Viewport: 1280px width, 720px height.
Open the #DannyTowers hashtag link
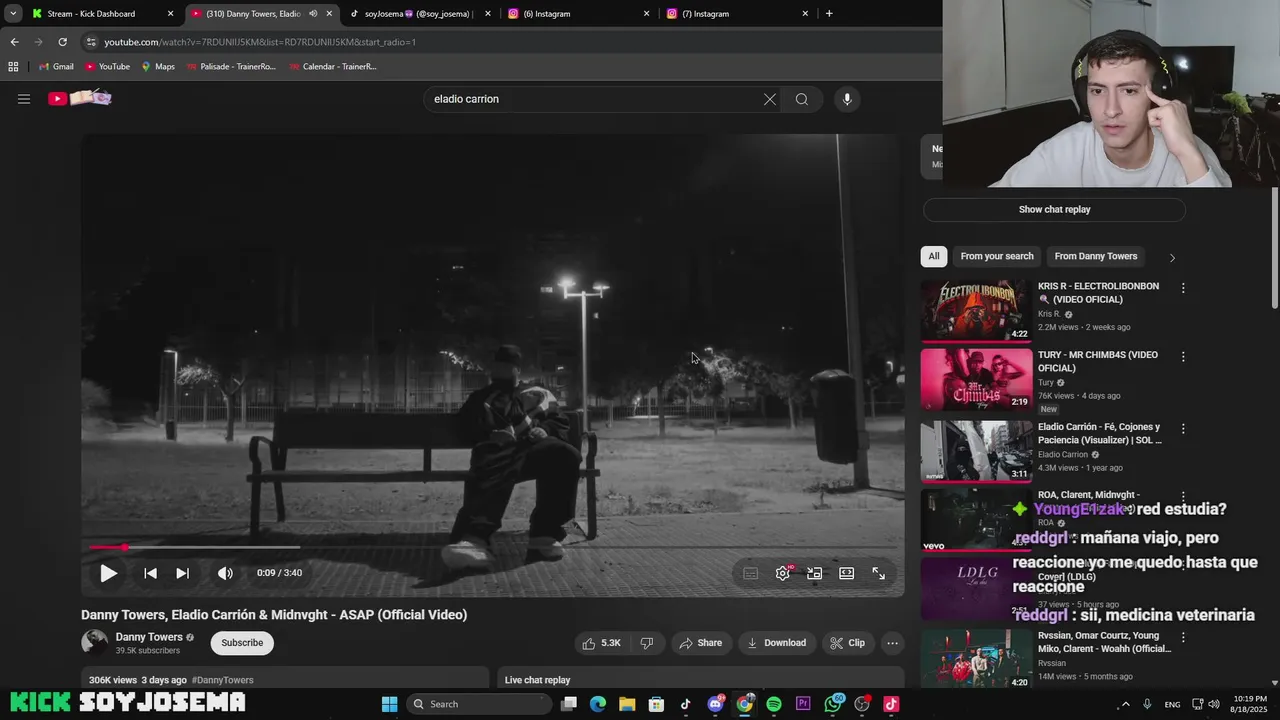222,680
